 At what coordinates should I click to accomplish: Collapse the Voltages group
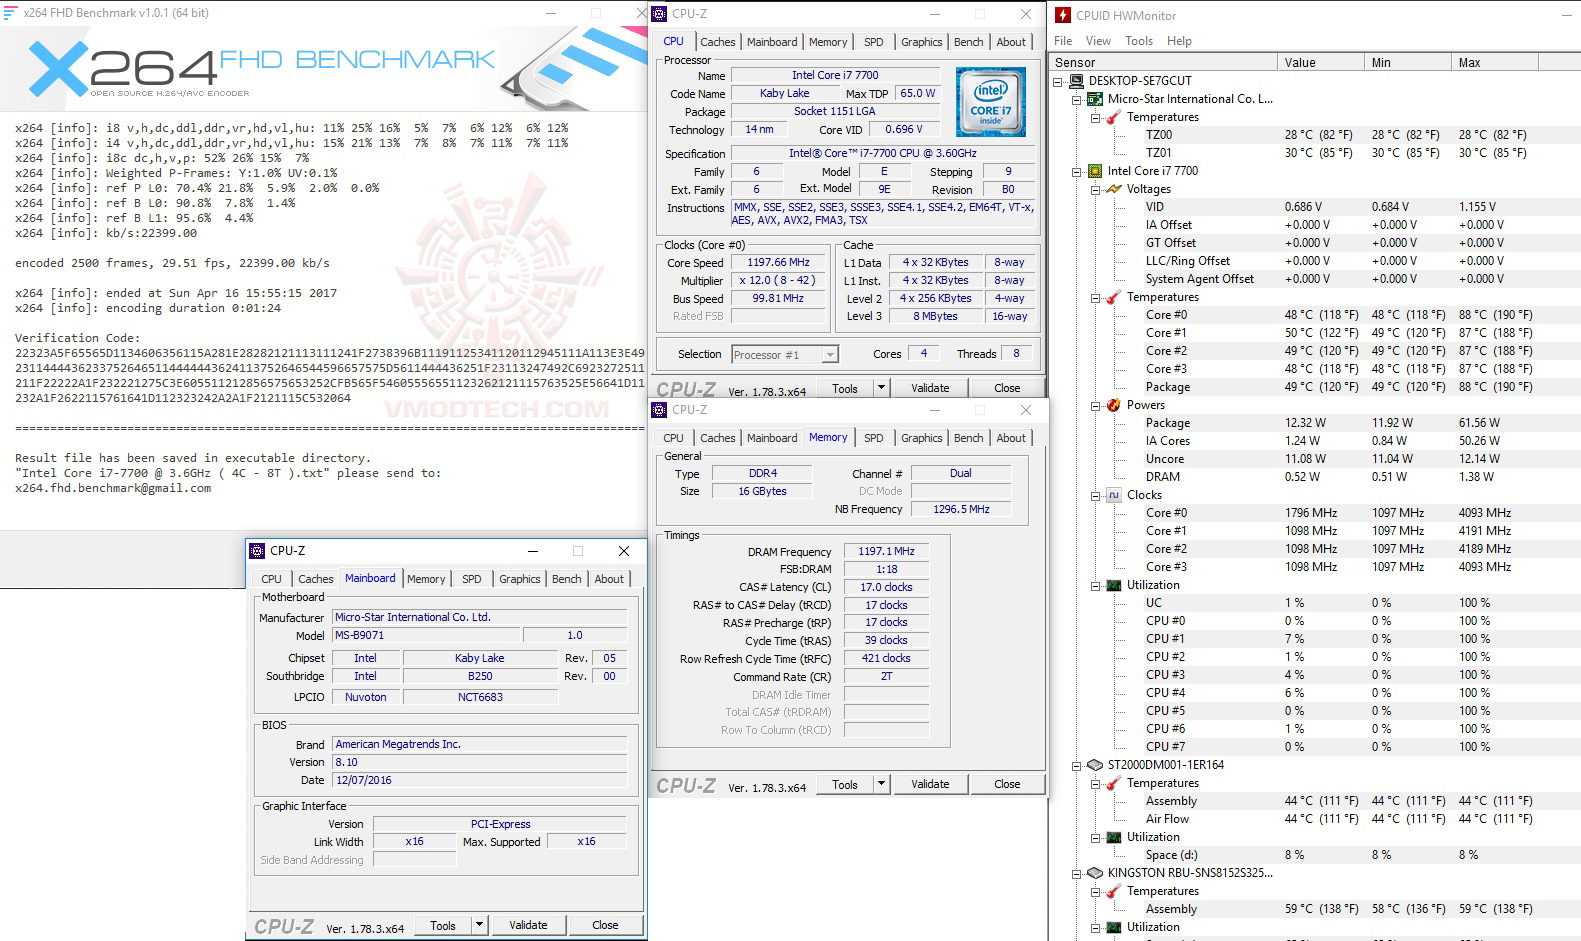(x=1096, y=189)
